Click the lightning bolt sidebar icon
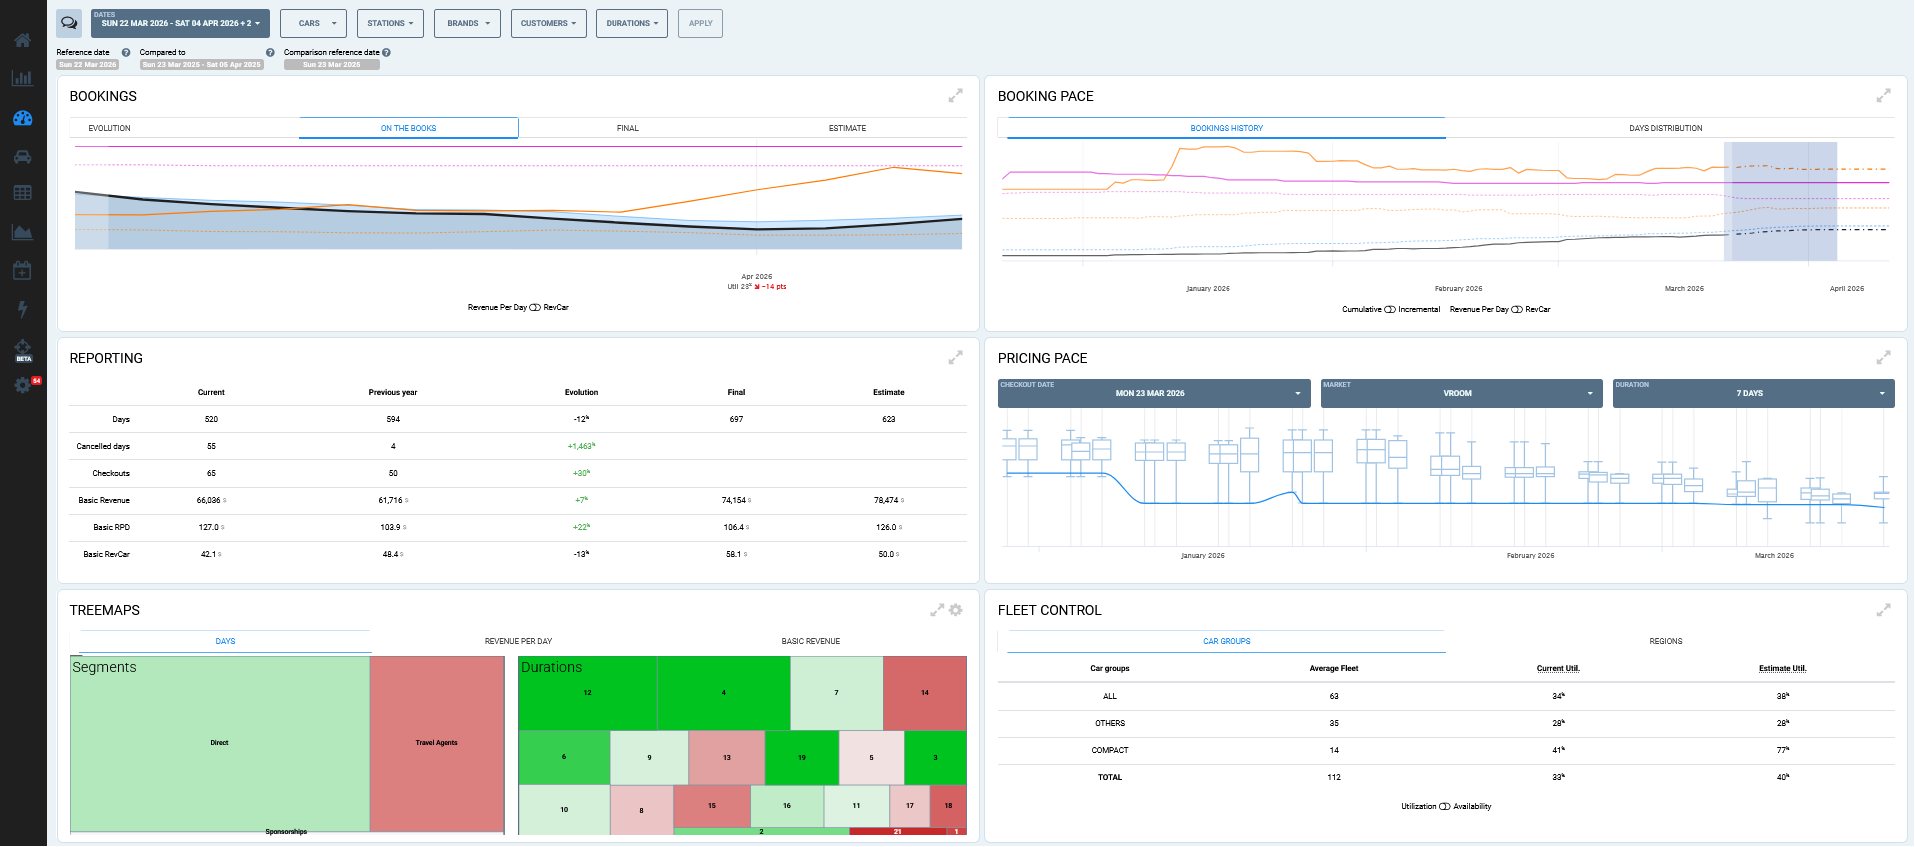The height and width of the screenshot is (847, 1915). coord(22,309)
